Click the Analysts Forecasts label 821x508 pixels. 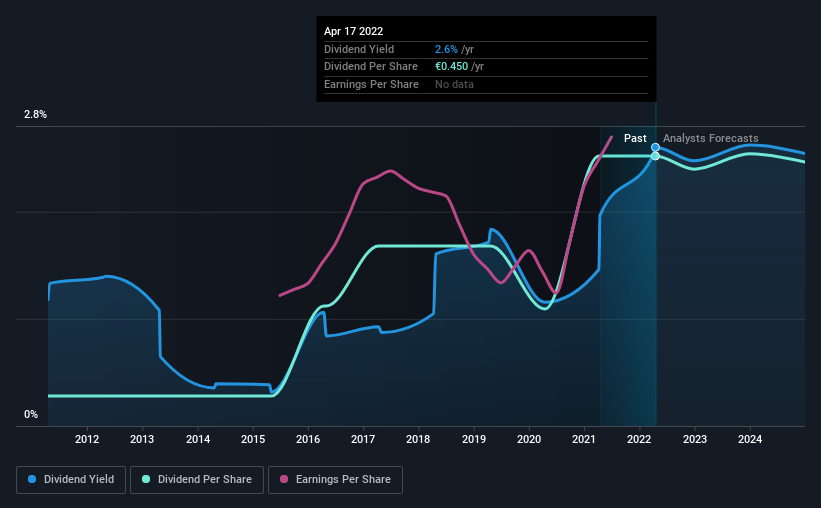(x=711, y=138)
